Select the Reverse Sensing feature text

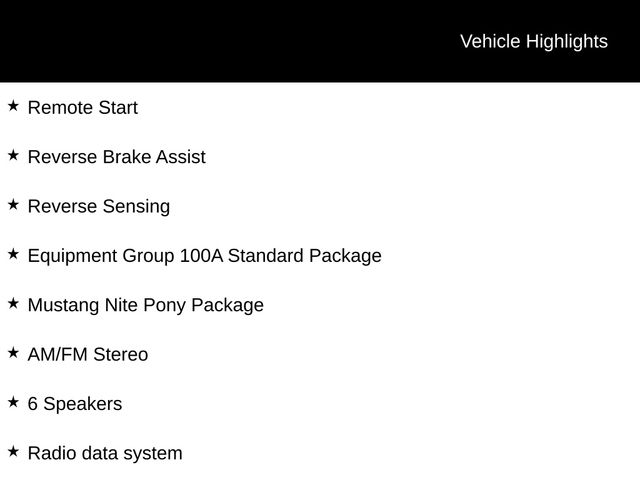[98, 207]
